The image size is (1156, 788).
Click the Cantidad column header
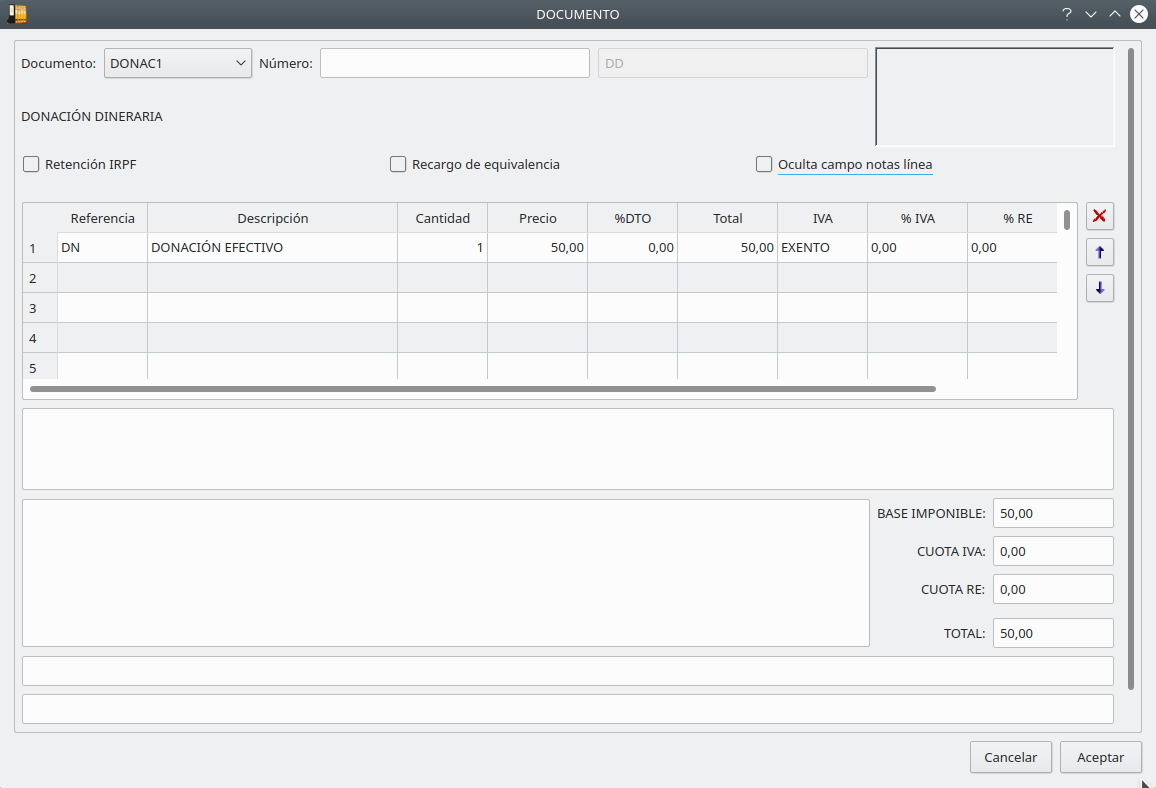click(x=442, y=218)
